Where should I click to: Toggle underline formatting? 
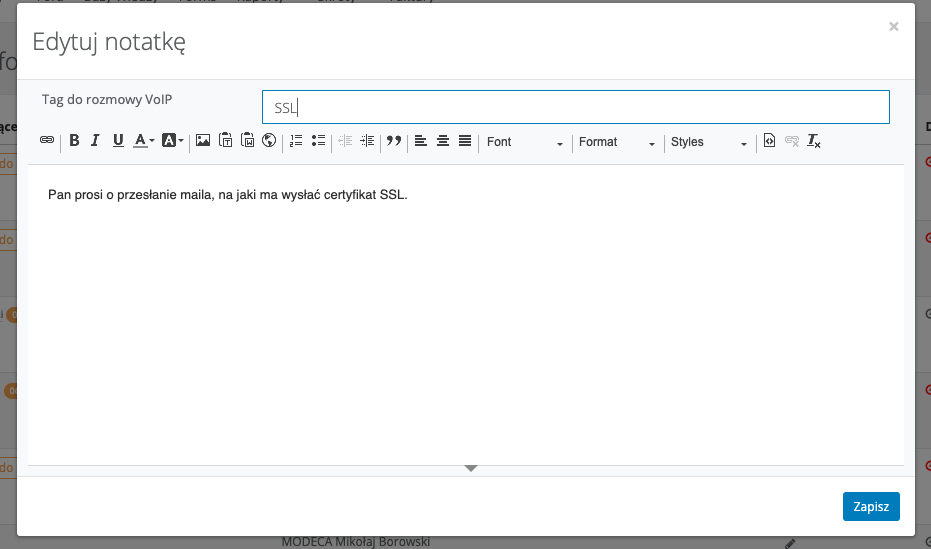(x=118, y=140)
